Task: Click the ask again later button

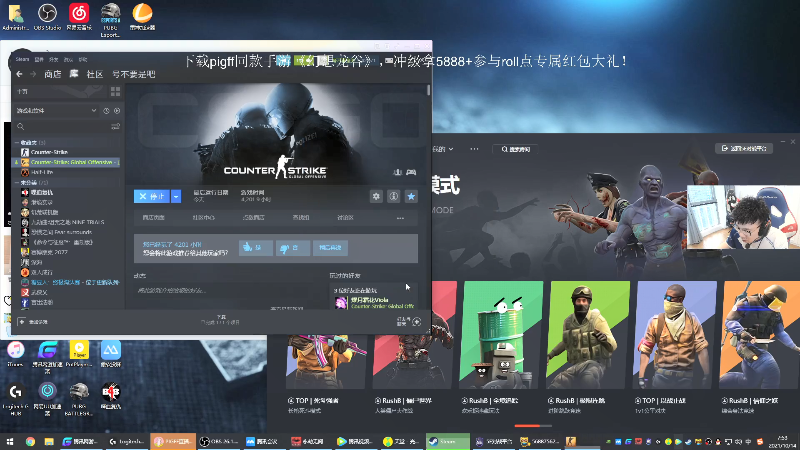Action: 330,247
